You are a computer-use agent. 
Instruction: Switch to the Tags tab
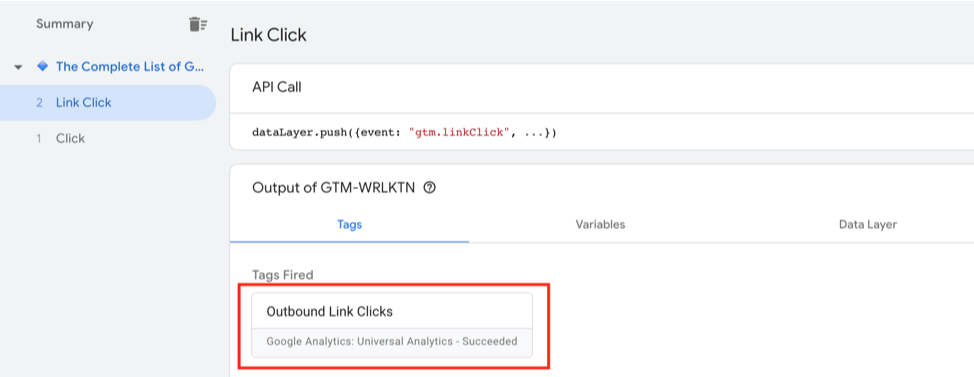tap(349, 224)
